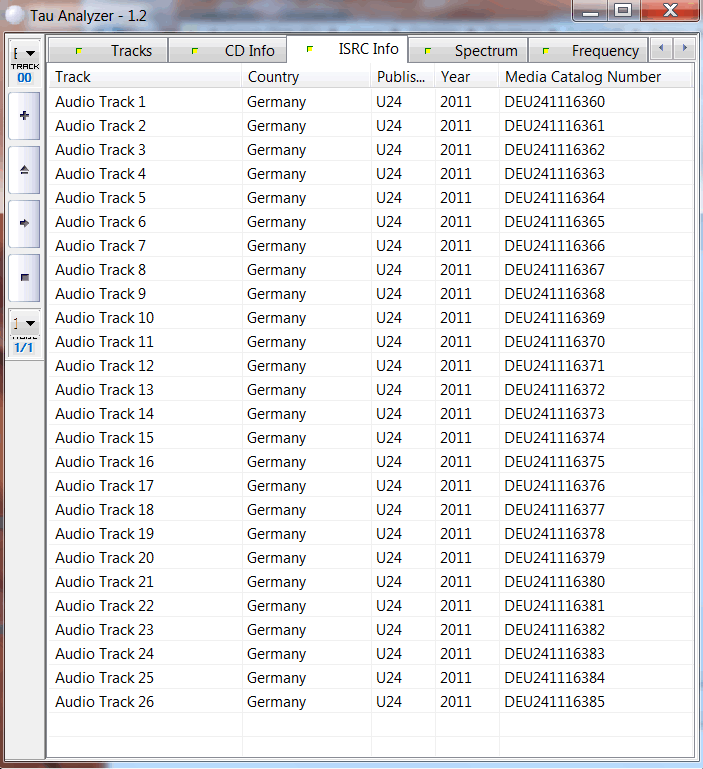Sort by Media Catalog Number column header

tap(595, 77)
